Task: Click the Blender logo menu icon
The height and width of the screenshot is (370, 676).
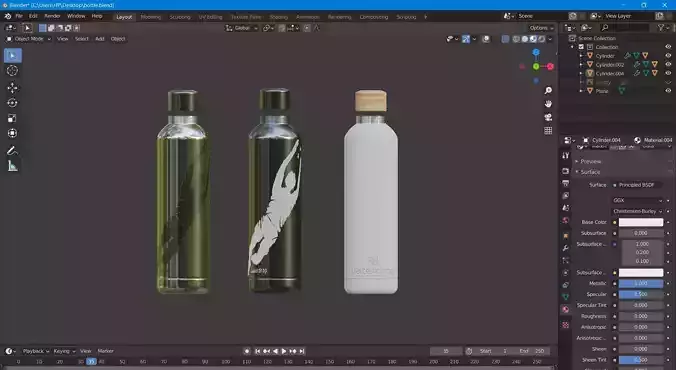Action: click(8, 16)
